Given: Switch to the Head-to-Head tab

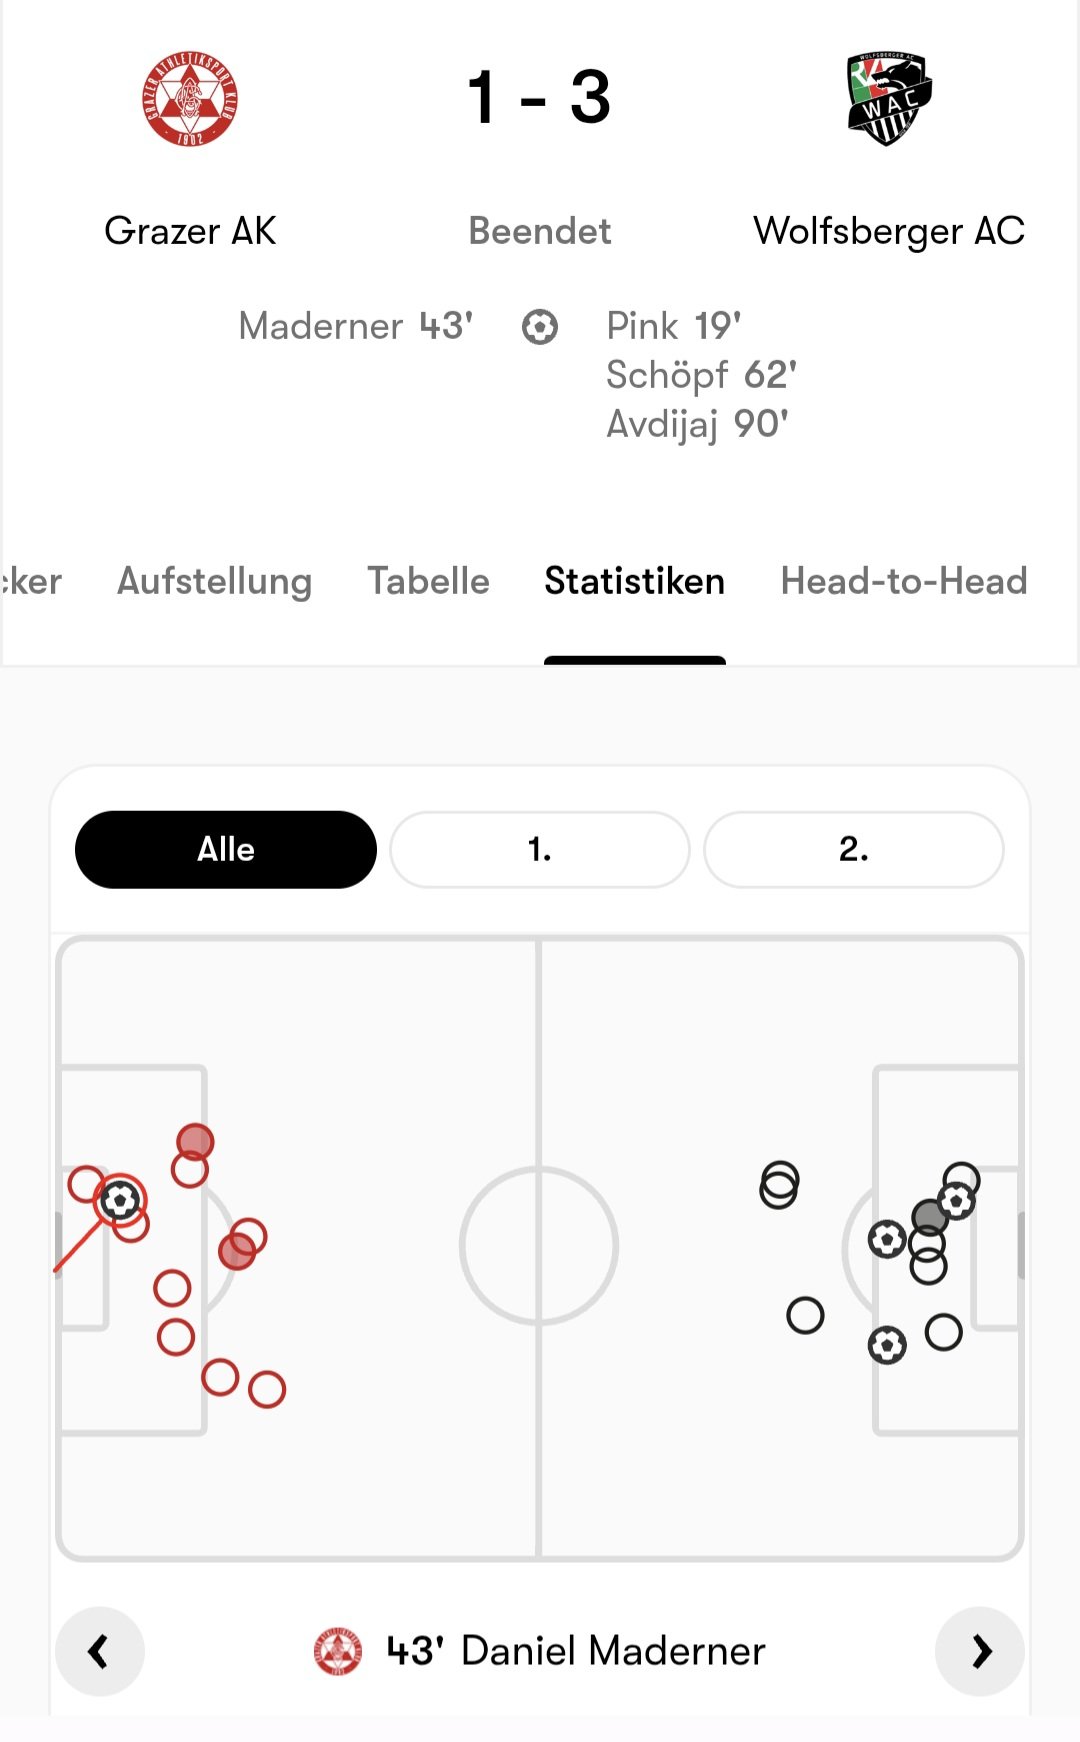Looking at the screenshot, I should pyautogui.click(x=904, y=581).
